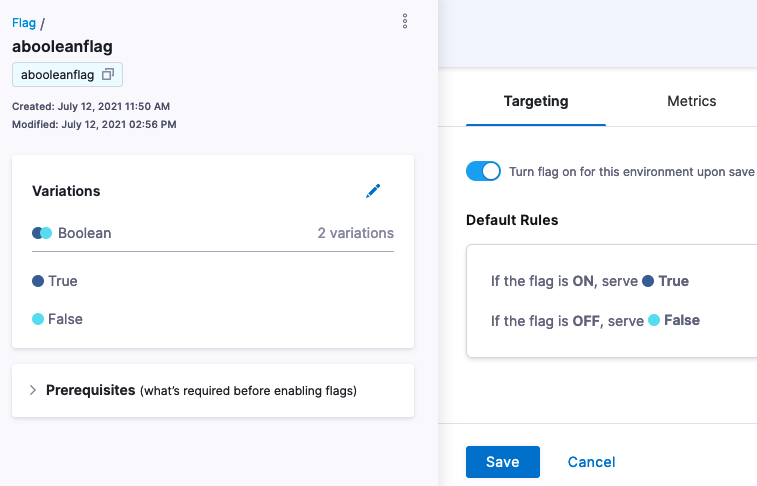This screenshot has width=757, height=486.
Task: Click the abooleanflag identifier chip
Action: coord(67,74)
